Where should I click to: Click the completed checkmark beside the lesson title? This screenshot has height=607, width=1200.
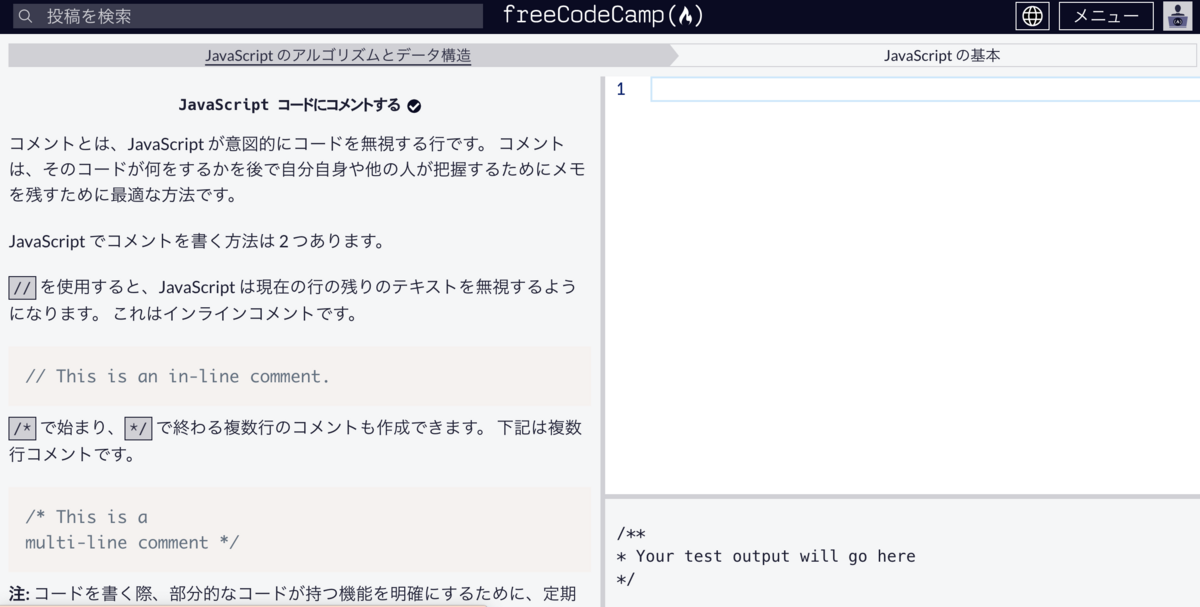click(416, 104)
